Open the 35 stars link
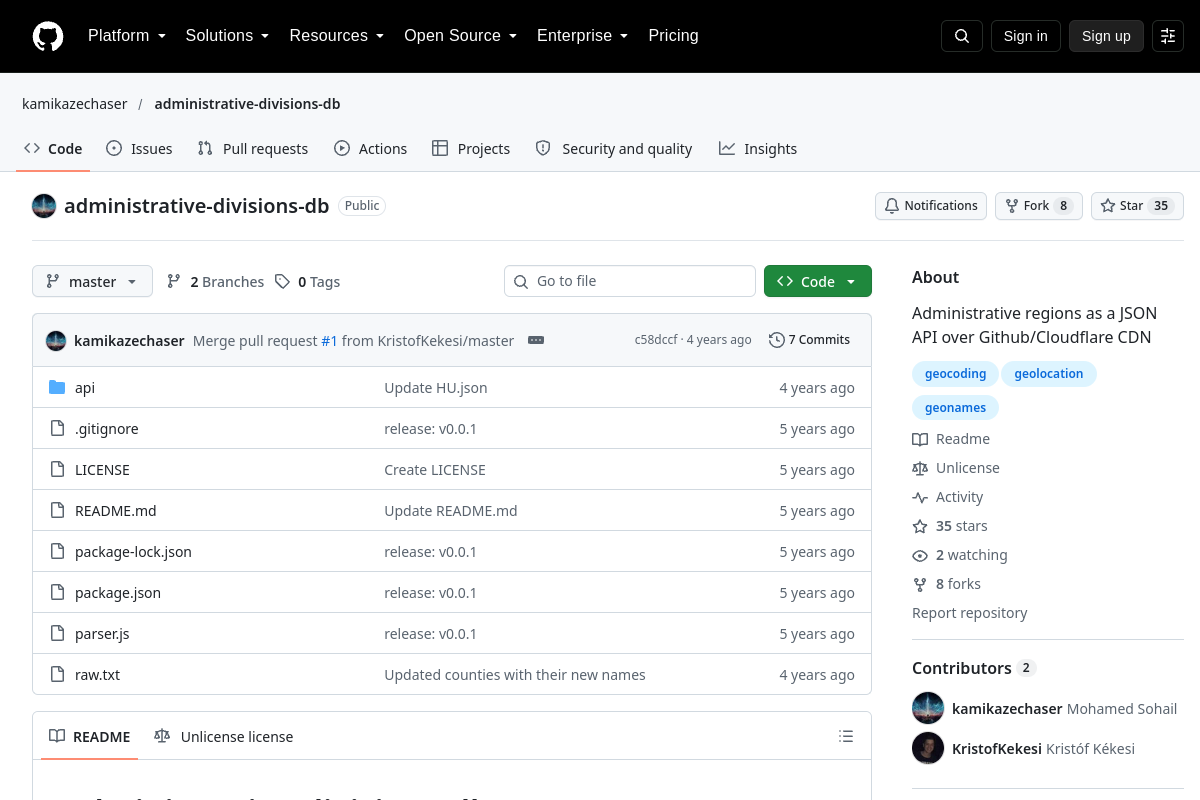 [x=950, y=526]
